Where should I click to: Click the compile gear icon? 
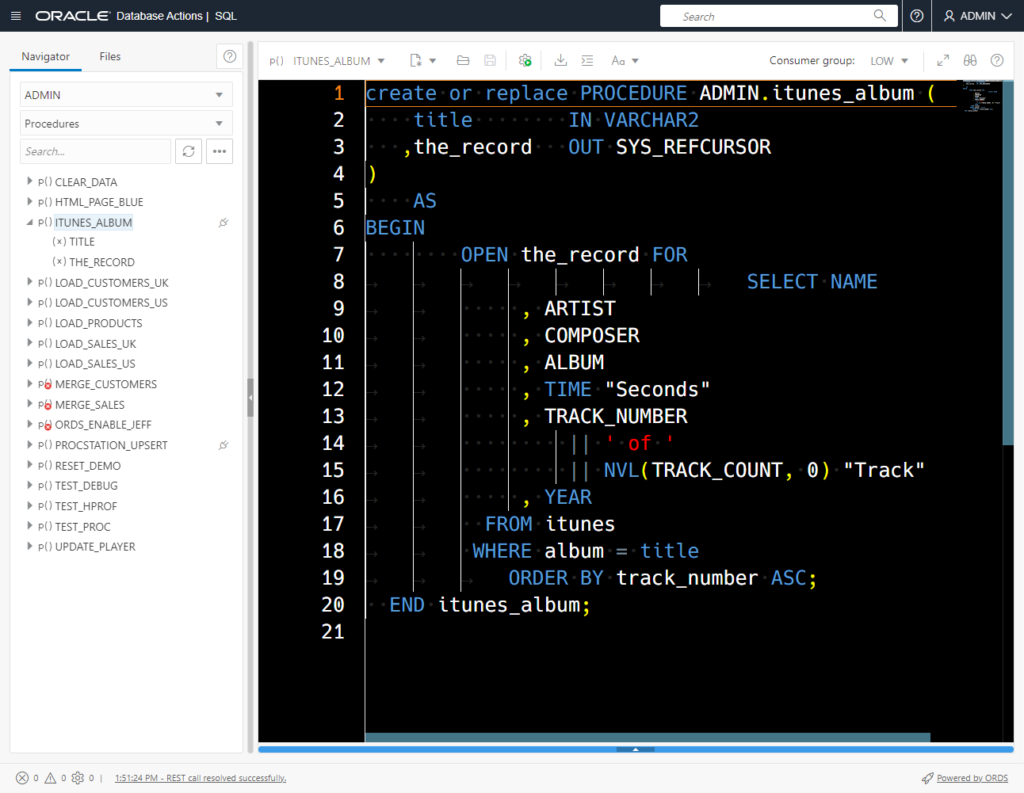[x=525, y=61]
